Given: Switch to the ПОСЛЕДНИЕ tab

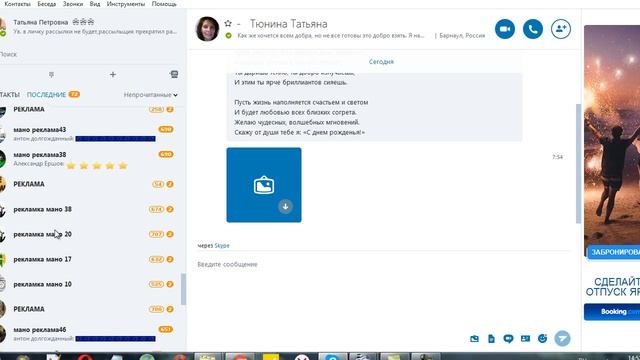Looking at the screenshot, I should click(x=46, y=94).
